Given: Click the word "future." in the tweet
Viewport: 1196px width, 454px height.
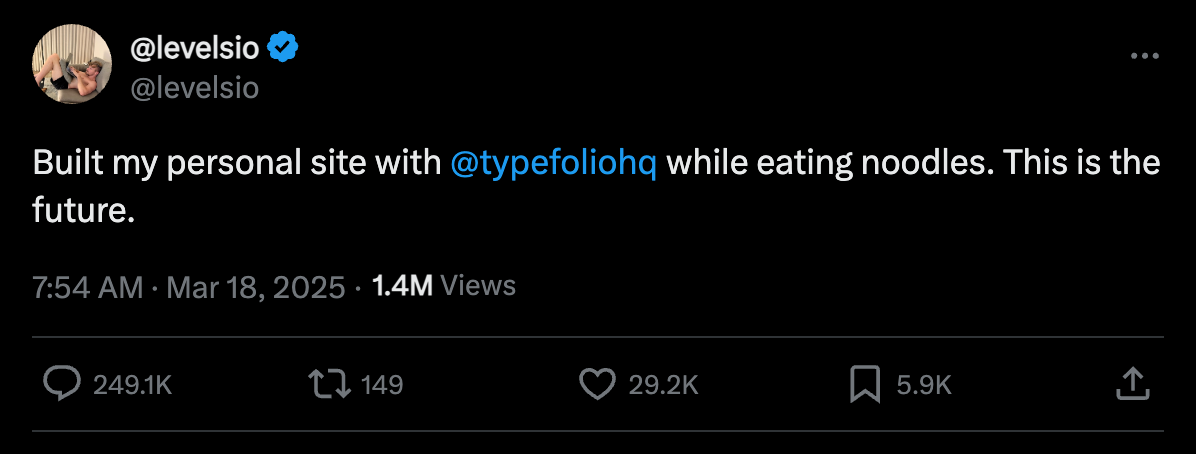Looking at the screenshot, I should tap(84, 211).
